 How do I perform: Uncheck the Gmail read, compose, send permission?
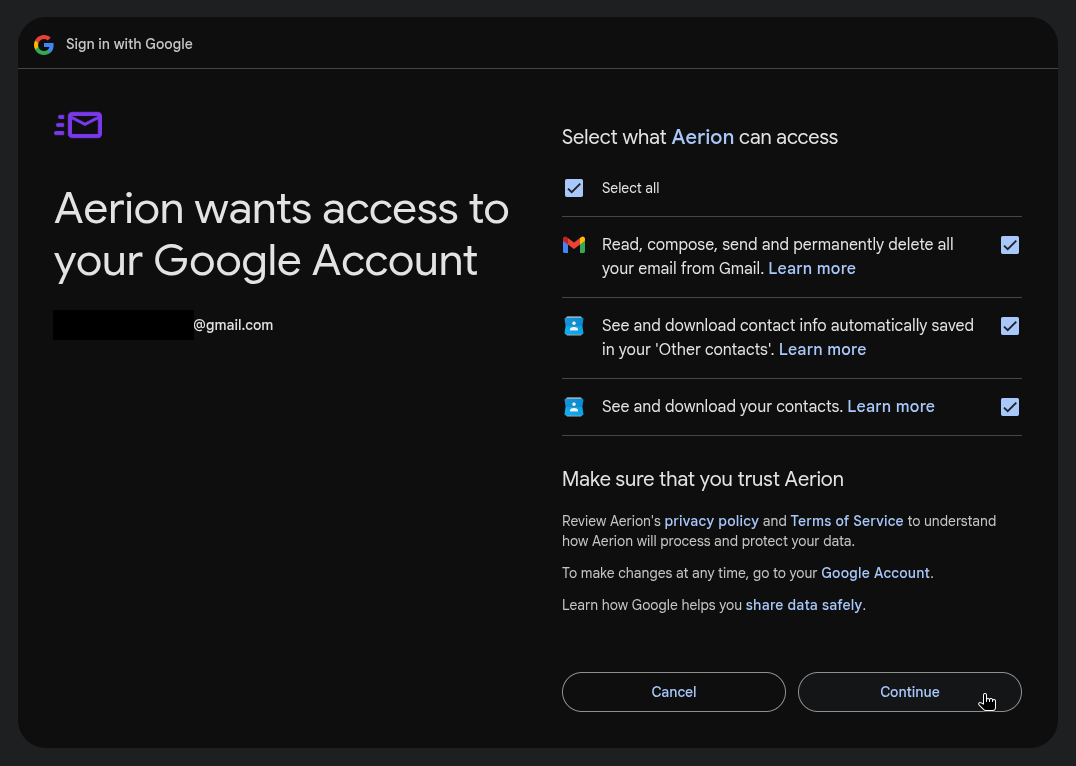coord(1009,245)
